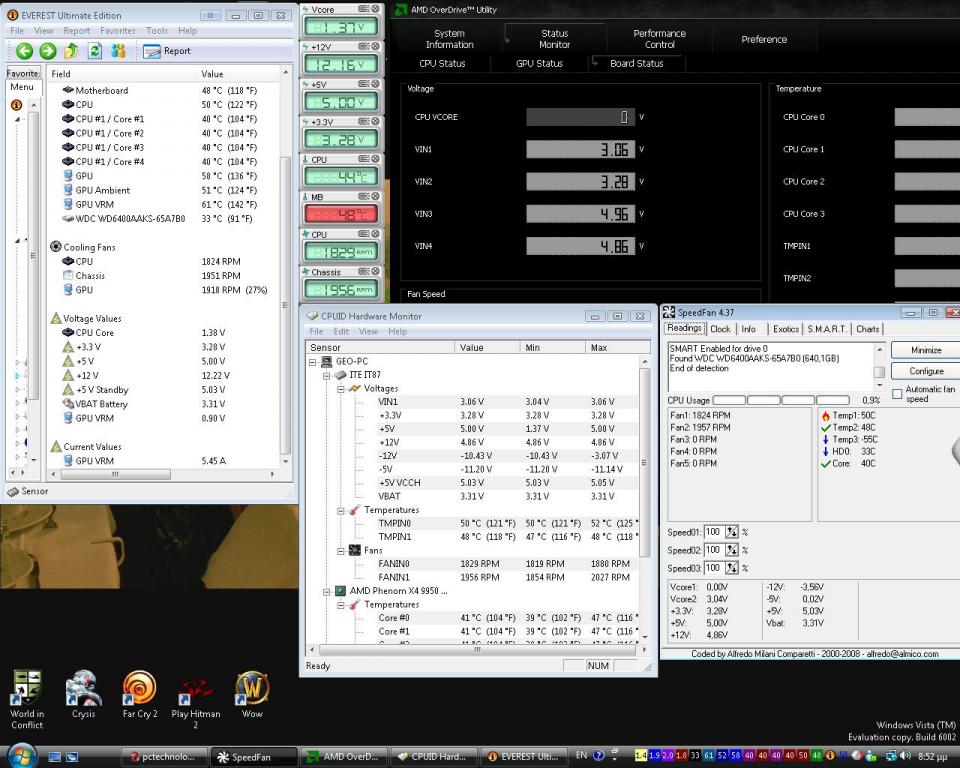
Task: Open the Charts tab in SpeedFan
Action: coord(868,329)
